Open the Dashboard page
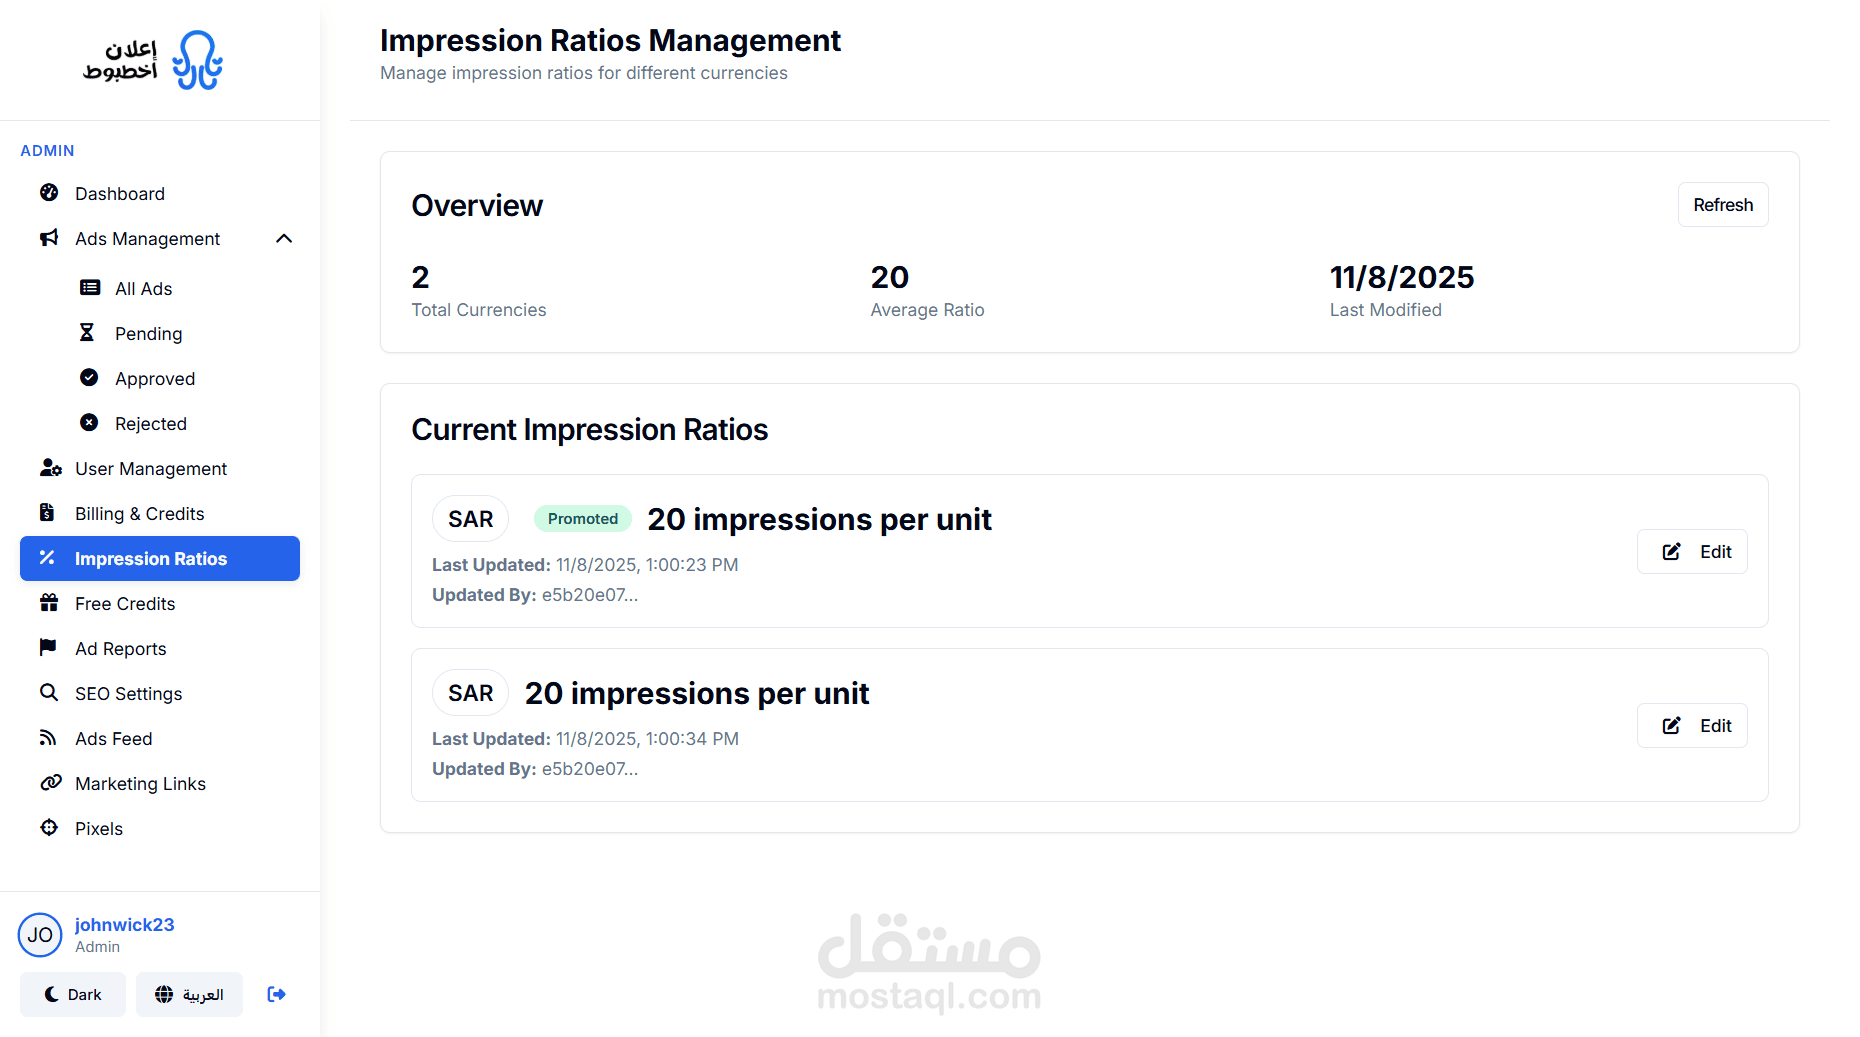This screenshot has width=1860, height=1037. click(x=160, y=193)
